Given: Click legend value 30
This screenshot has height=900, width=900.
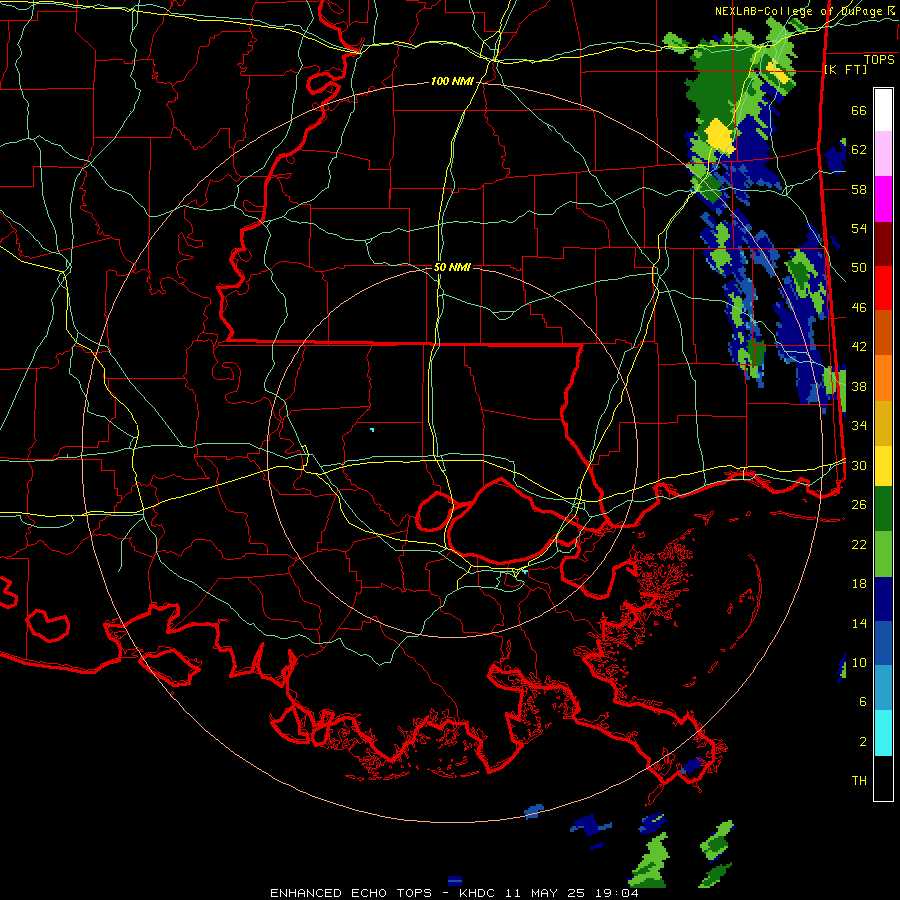Looking at the screenshot, I should click(x=859, y=465).
